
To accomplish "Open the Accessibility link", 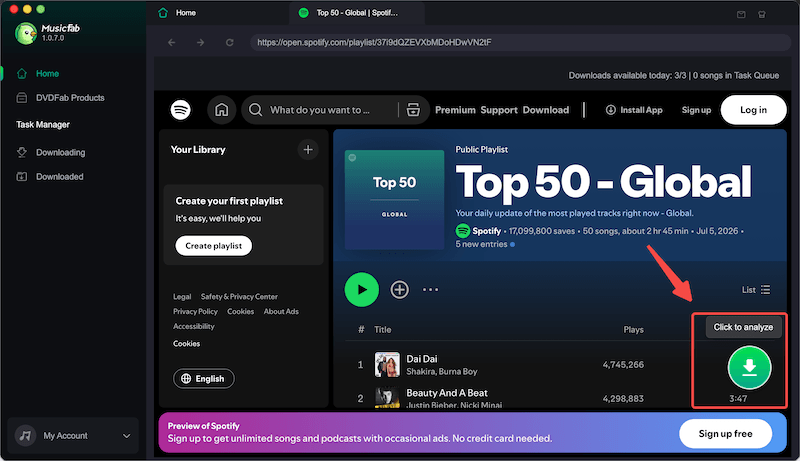I will coord(193,326).
